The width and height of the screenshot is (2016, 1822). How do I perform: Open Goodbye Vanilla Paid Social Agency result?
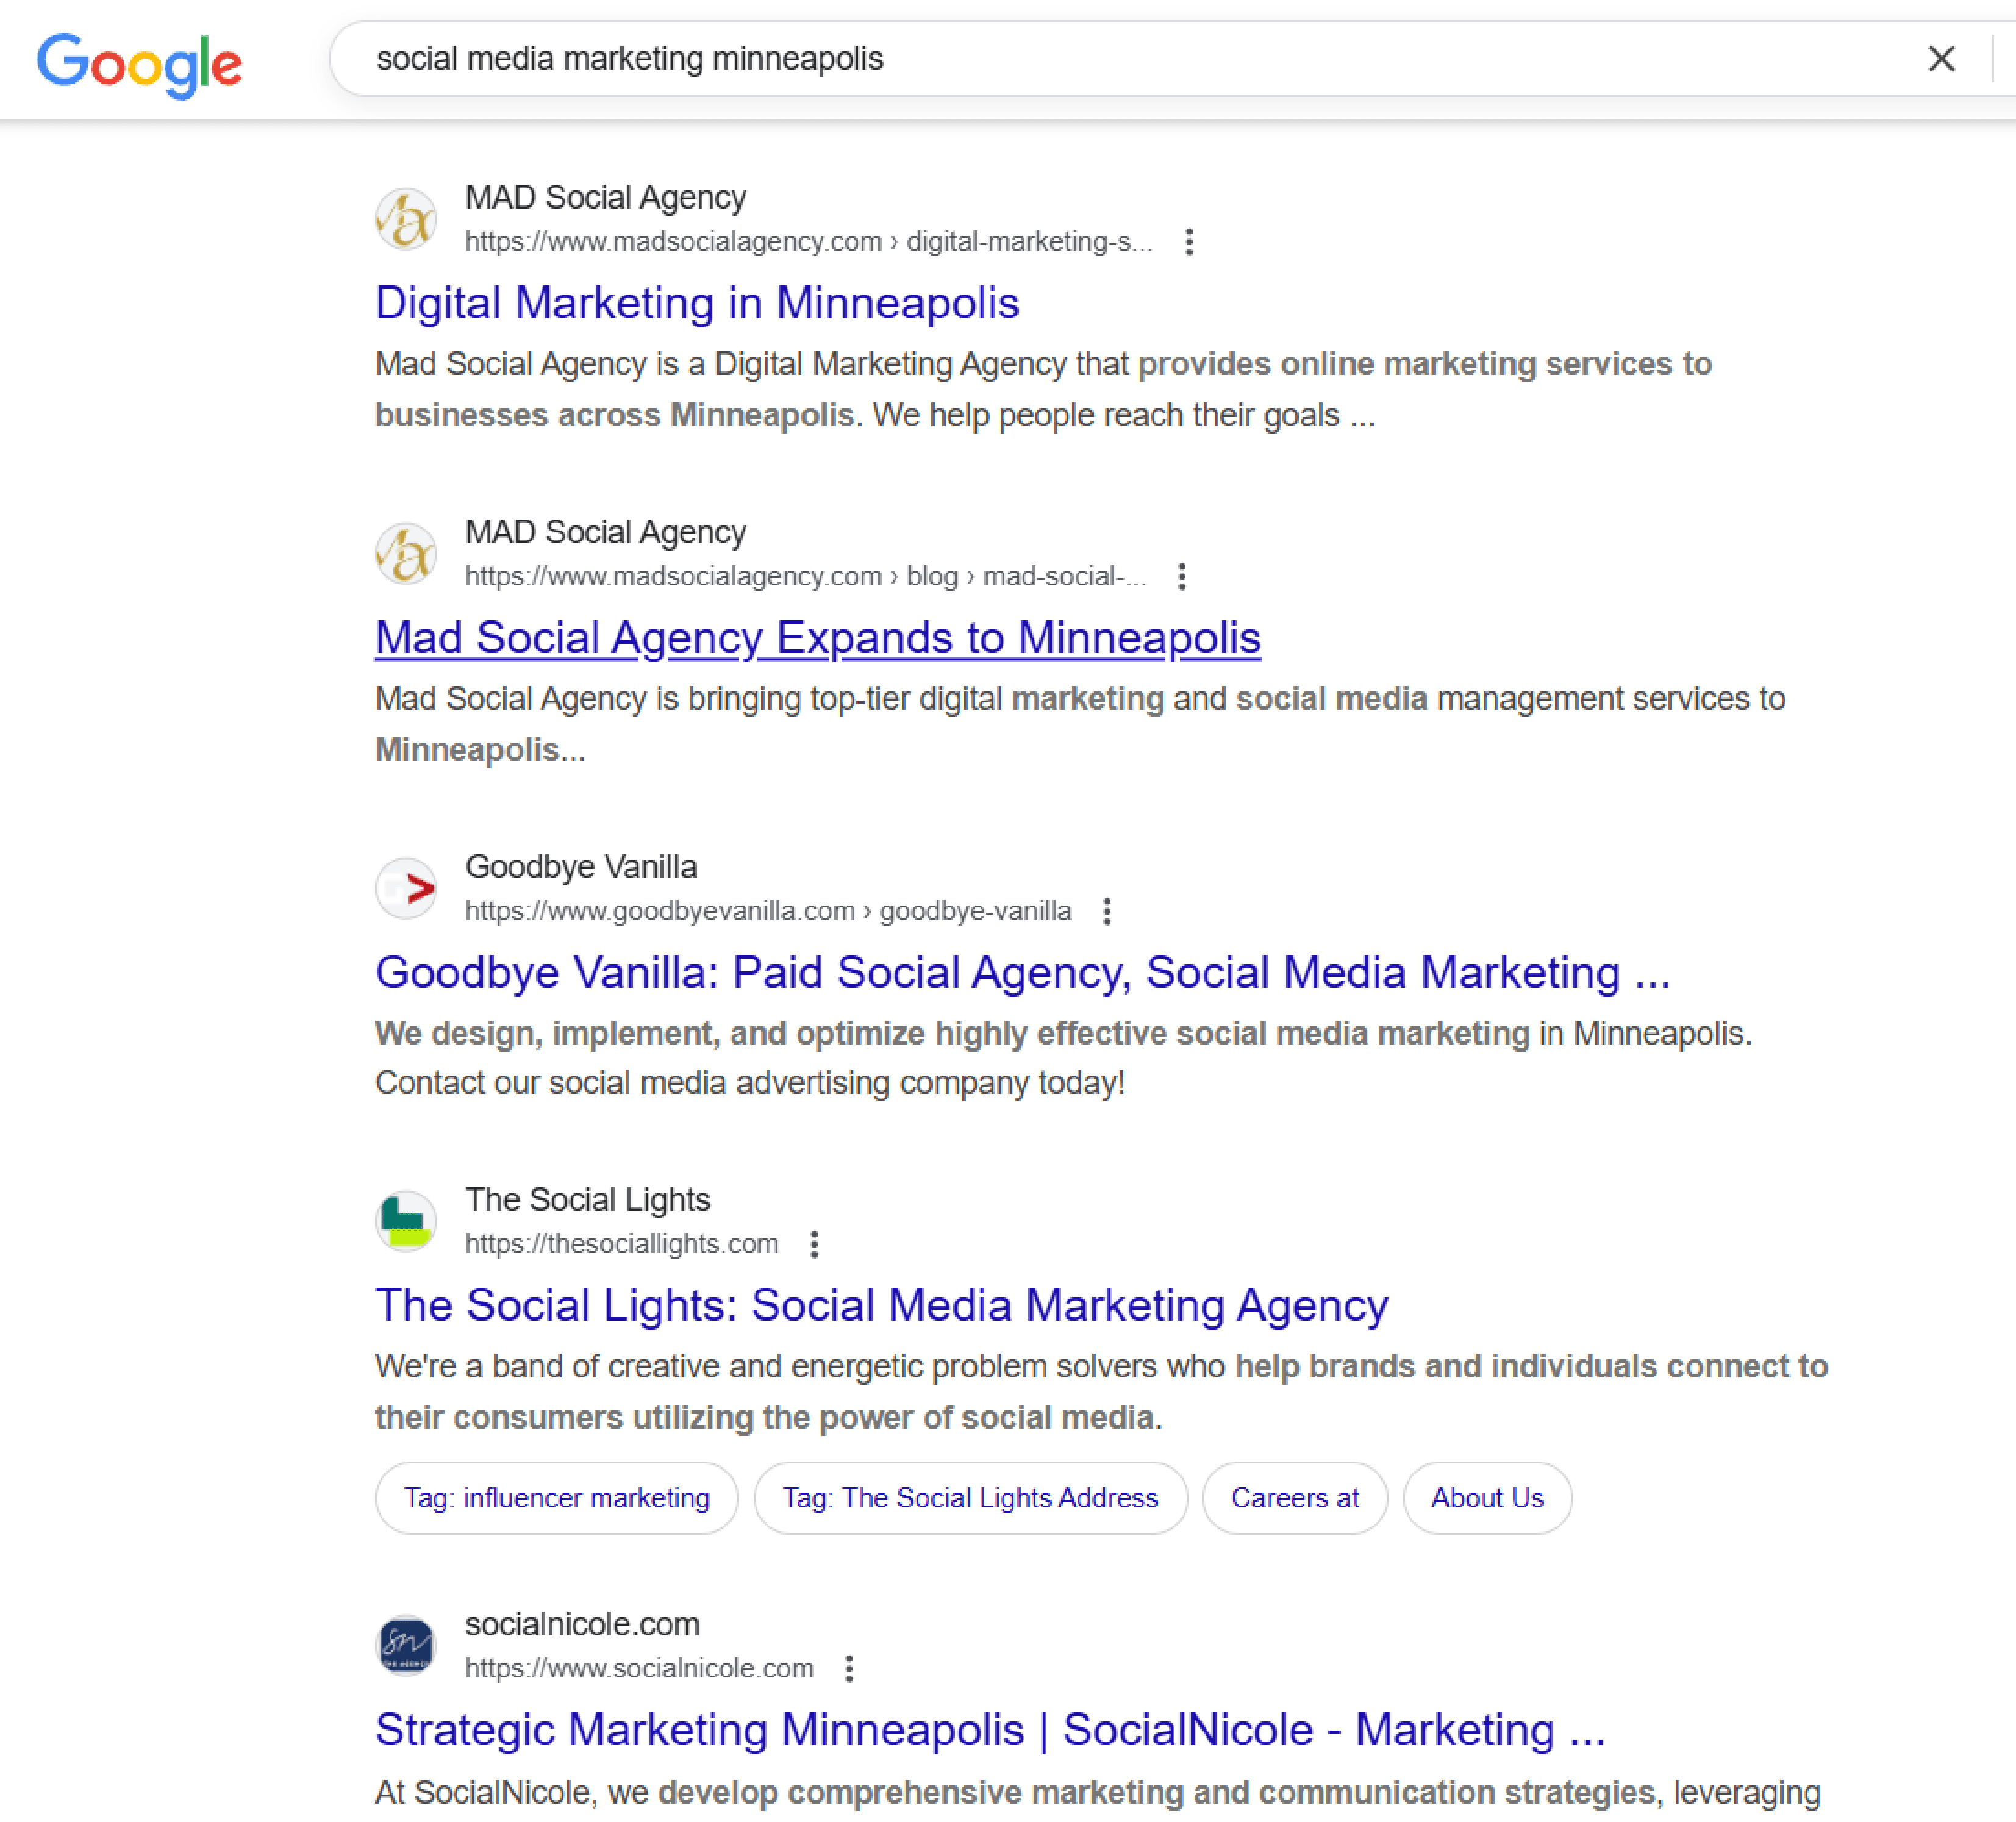click(1021, 972)
